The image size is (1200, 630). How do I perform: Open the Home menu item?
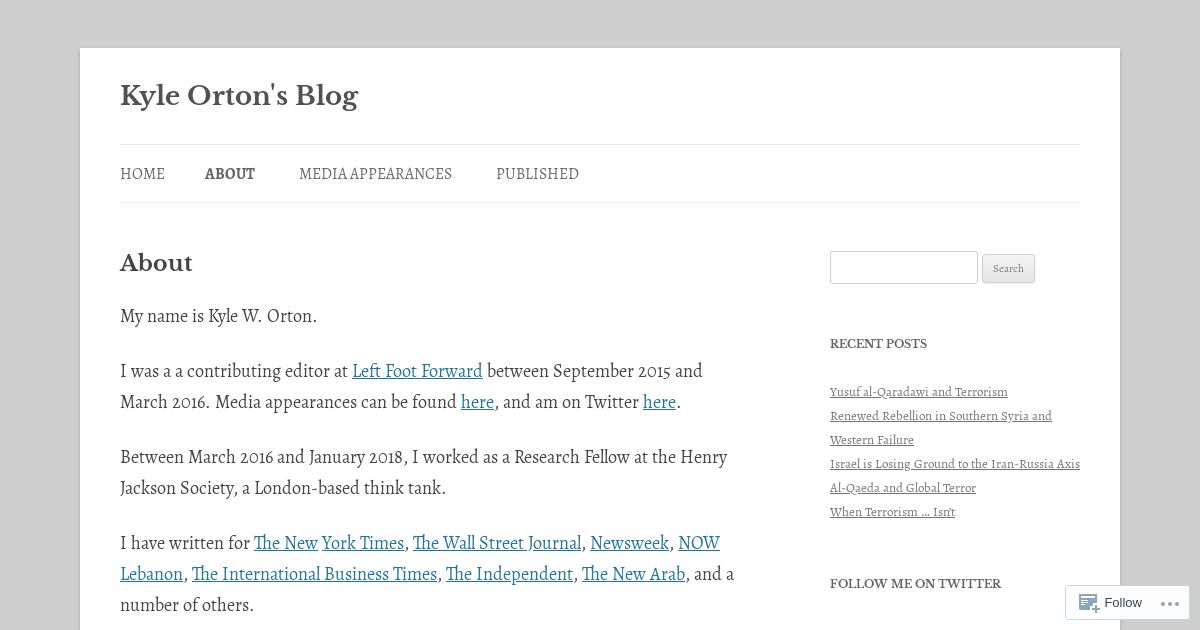(x=142, y=174)
